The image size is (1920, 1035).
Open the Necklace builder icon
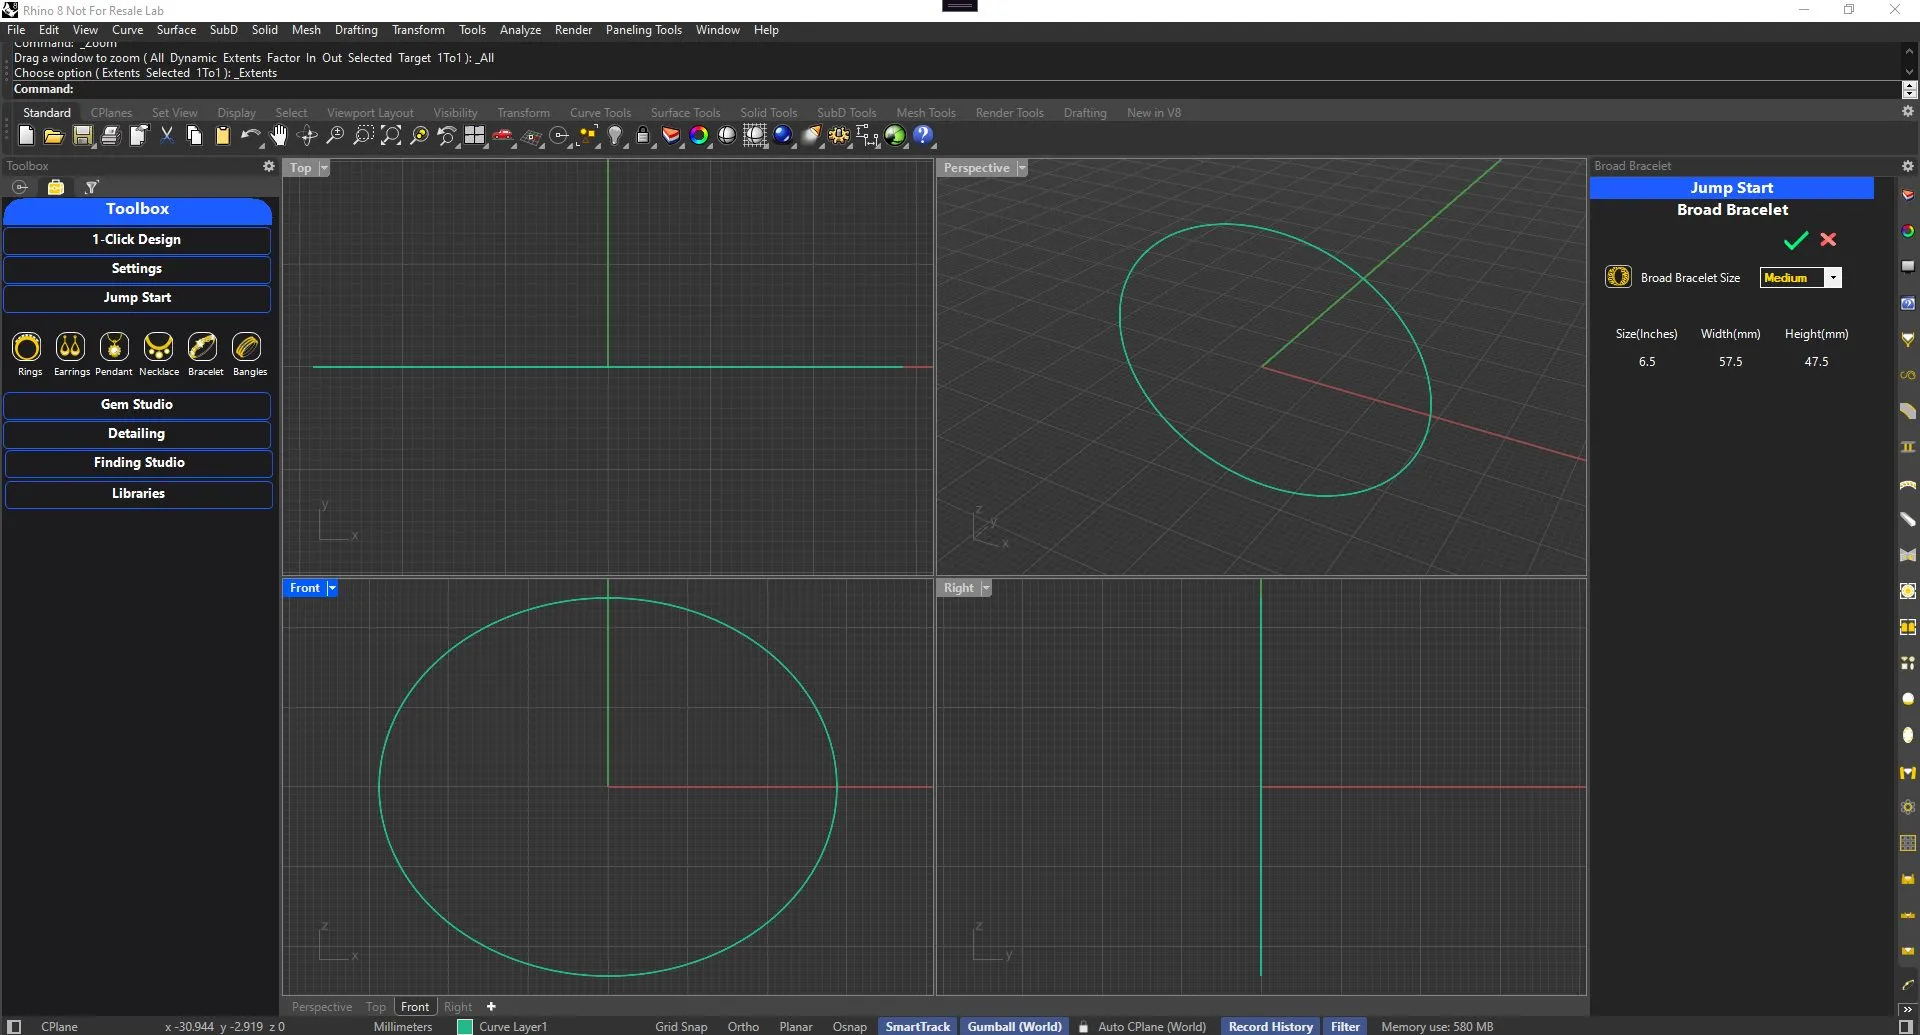[x=158, y=347]
